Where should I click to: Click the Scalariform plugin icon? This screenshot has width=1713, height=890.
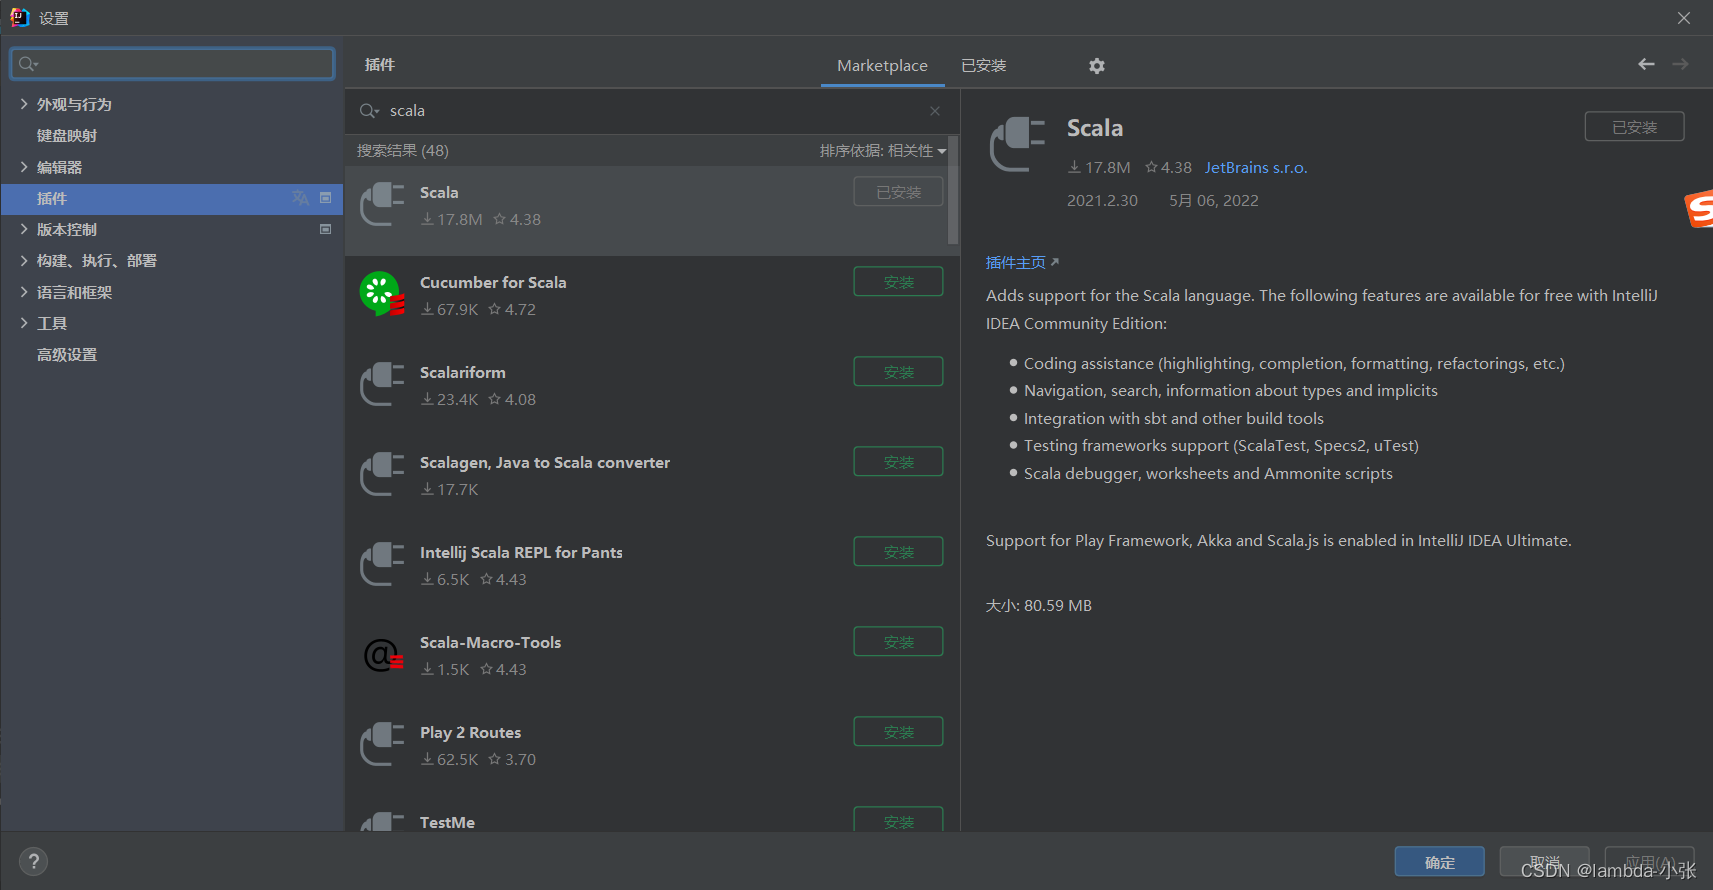(382, 384)
